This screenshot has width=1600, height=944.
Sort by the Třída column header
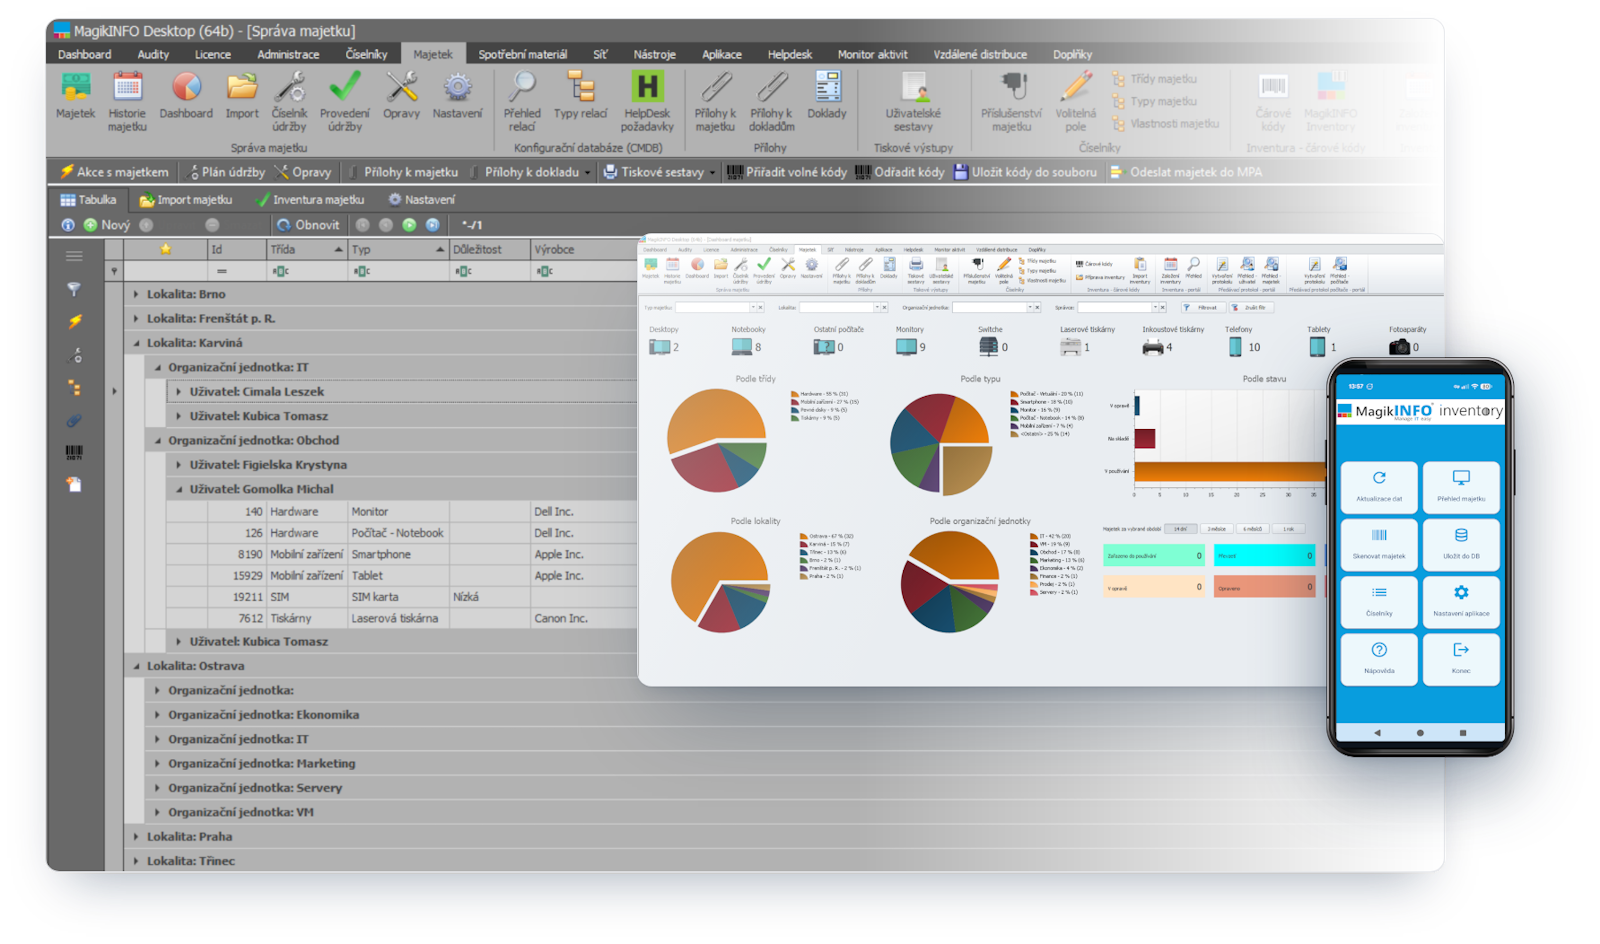coord(306,249)
